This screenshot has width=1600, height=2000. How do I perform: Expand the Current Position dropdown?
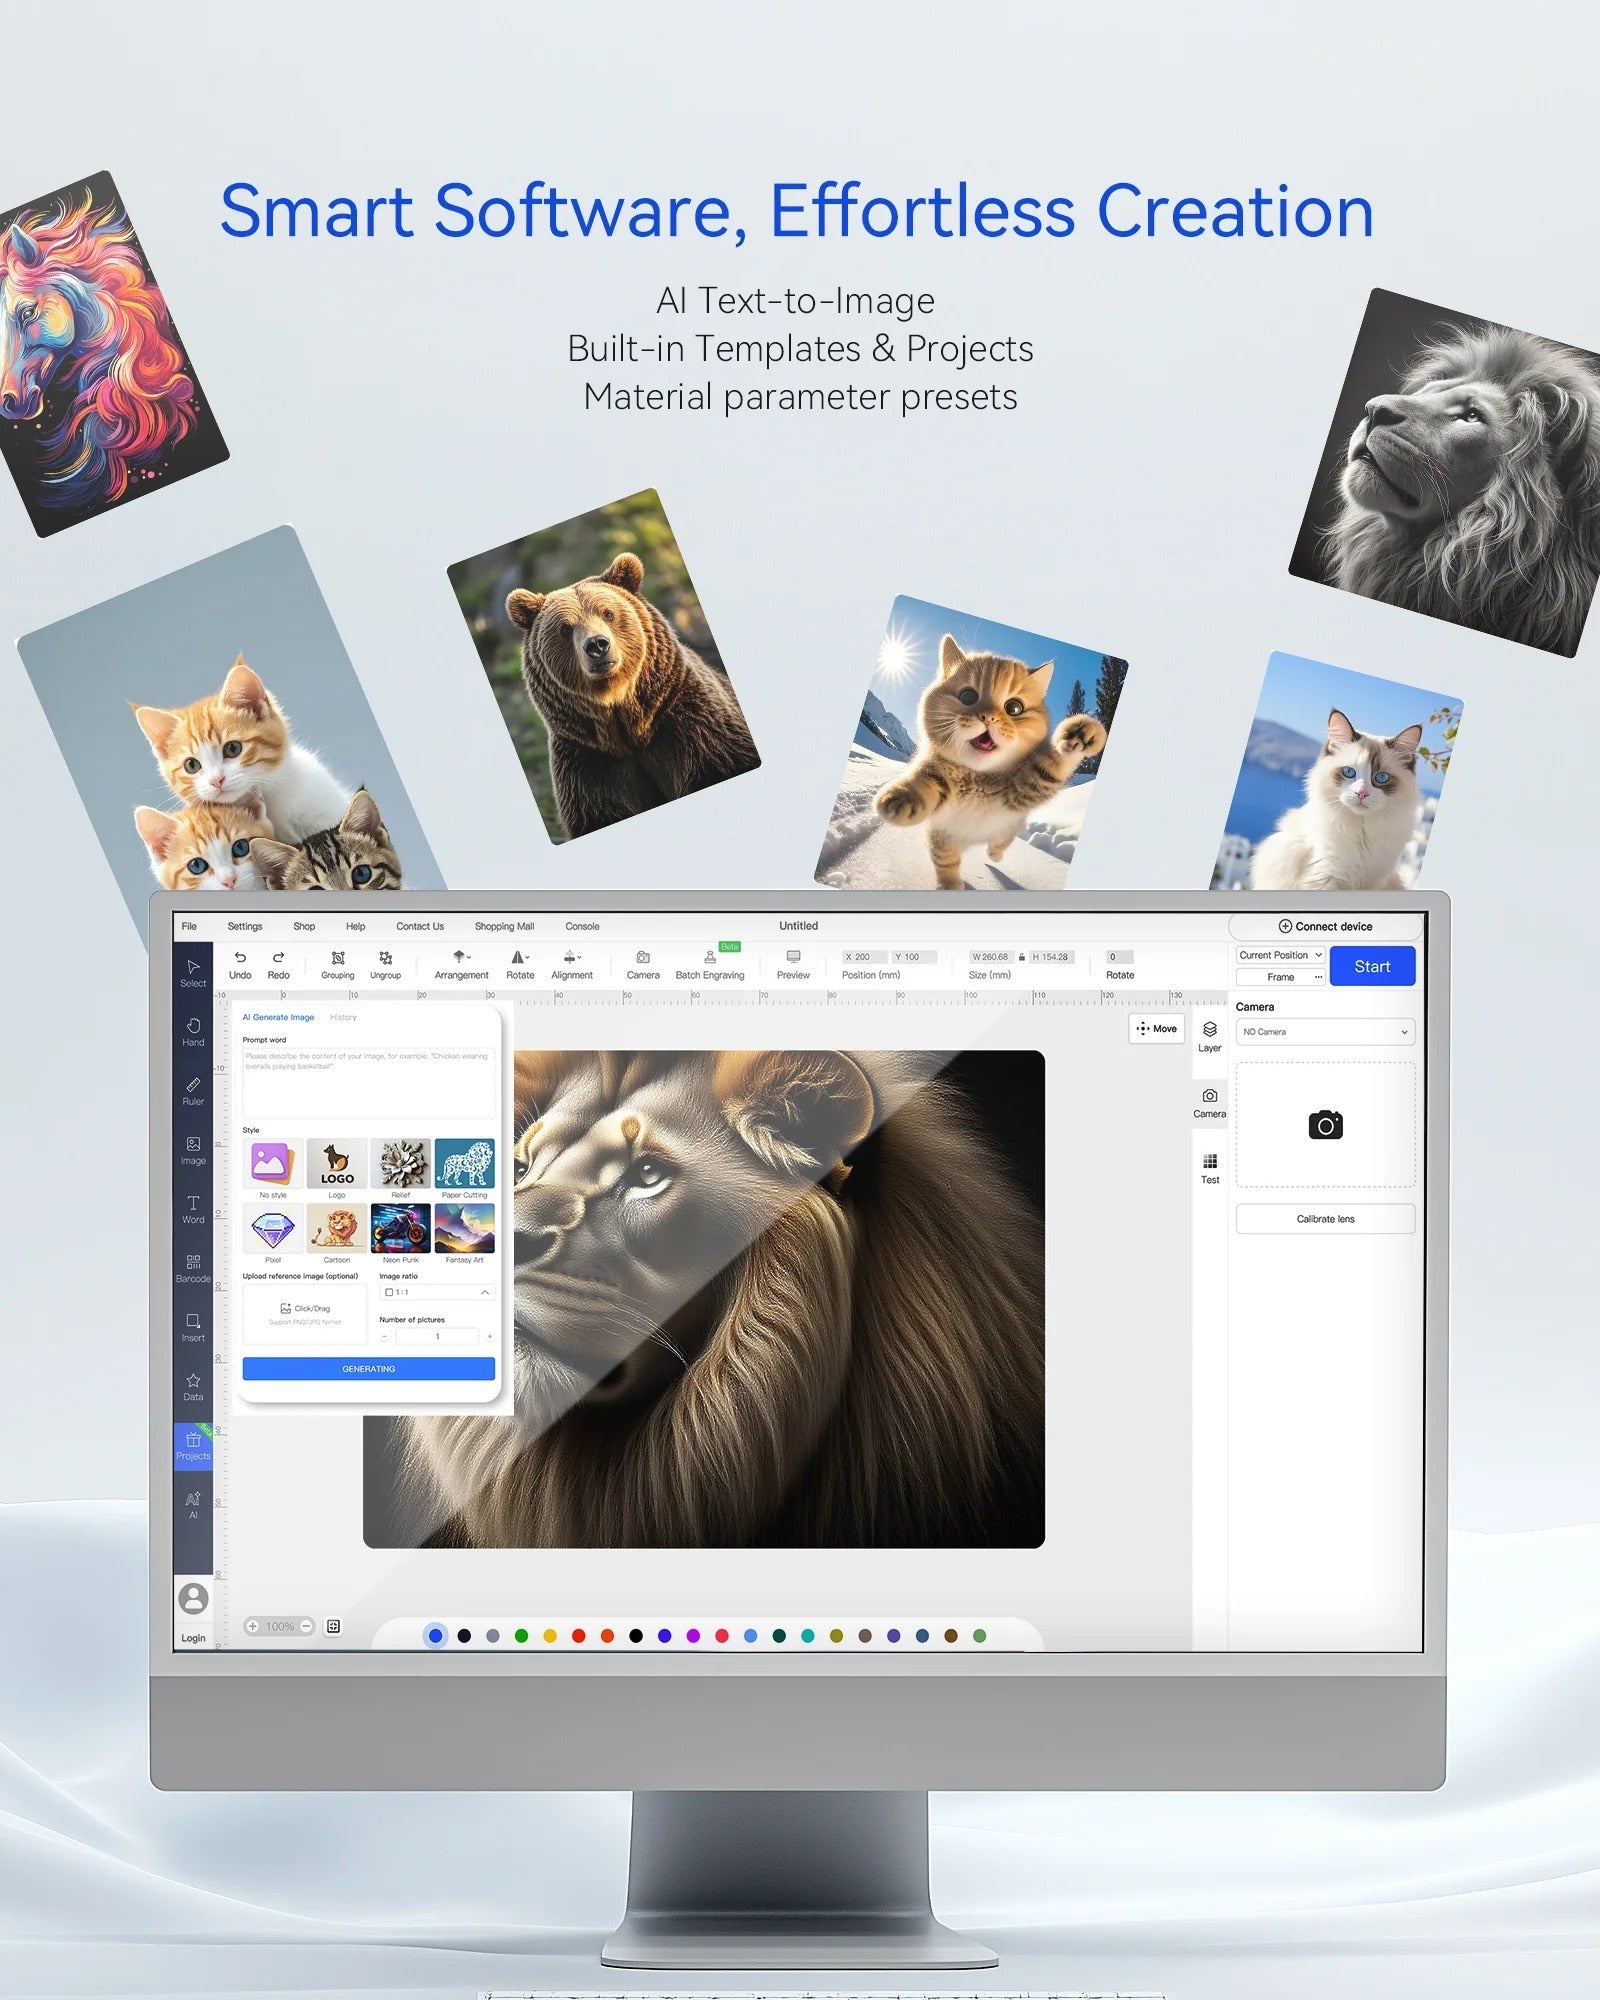coord(1280,955)
